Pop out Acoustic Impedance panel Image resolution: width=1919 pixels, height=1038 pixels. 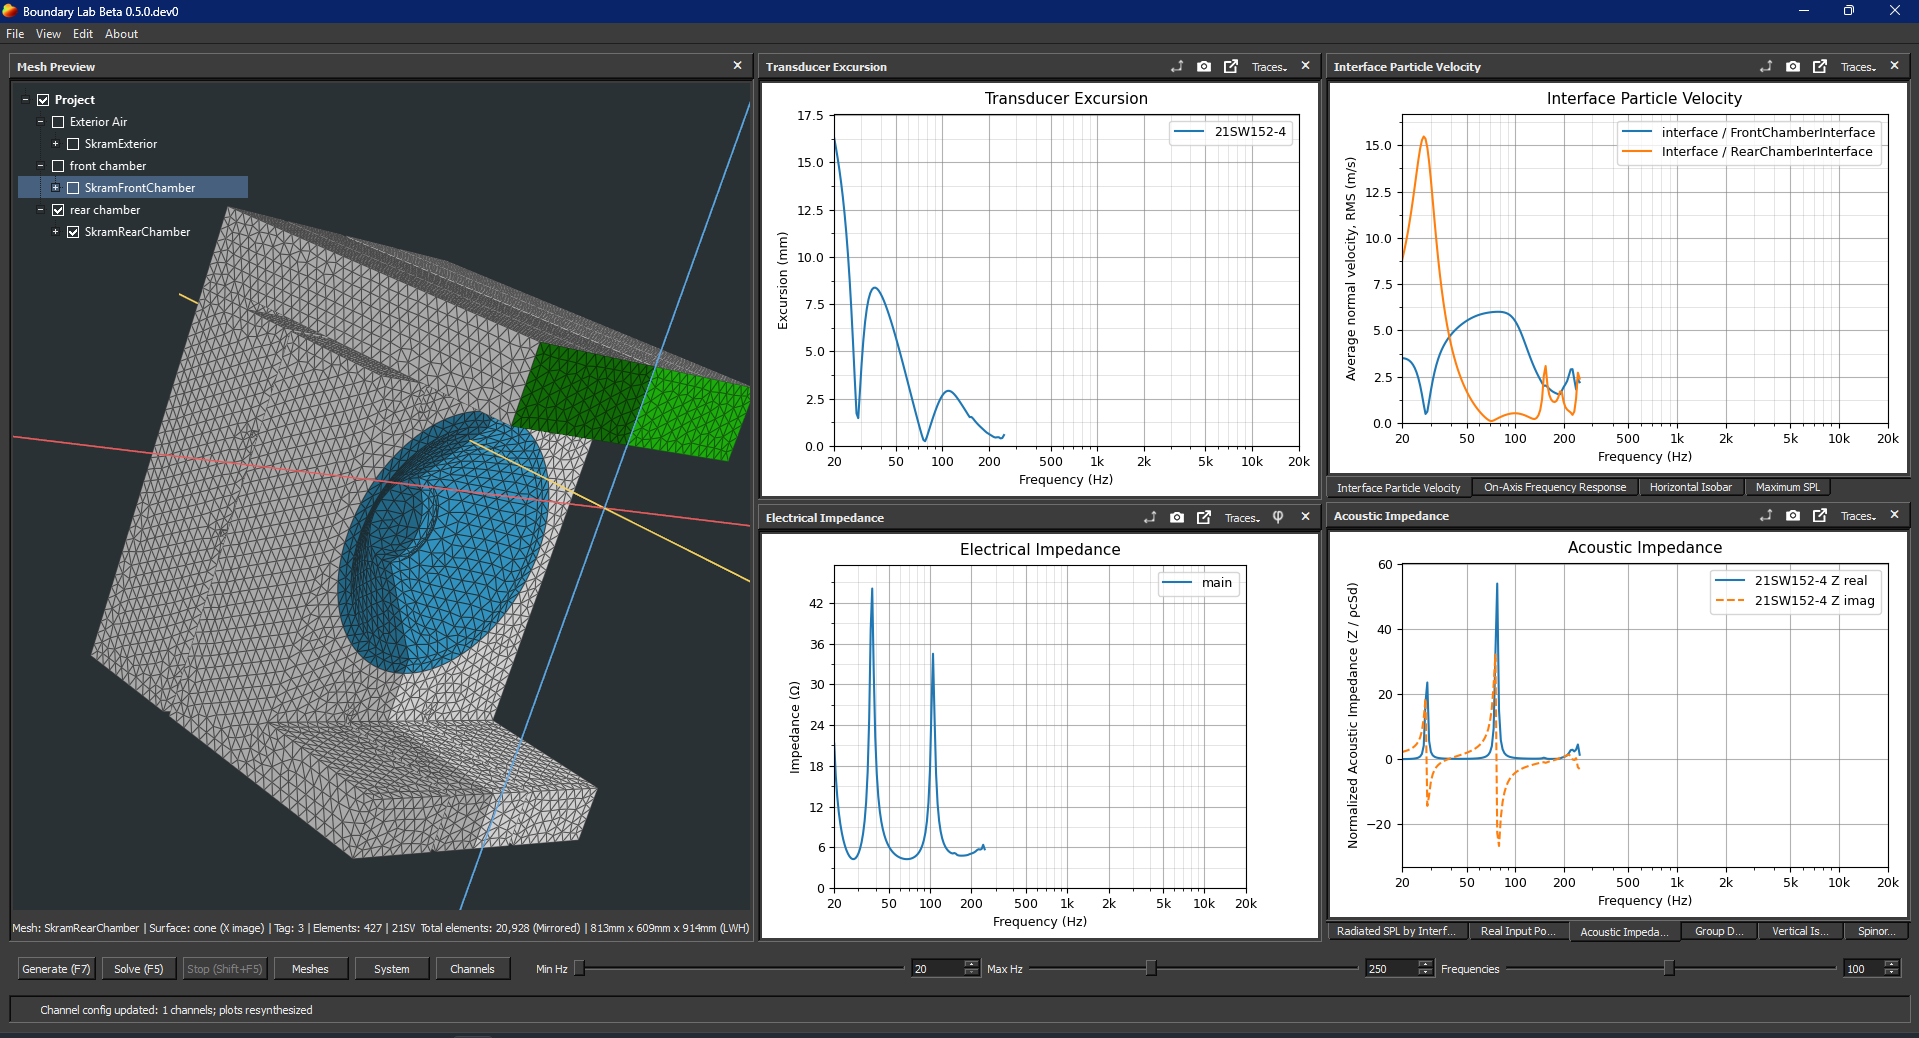(1820, 515)
